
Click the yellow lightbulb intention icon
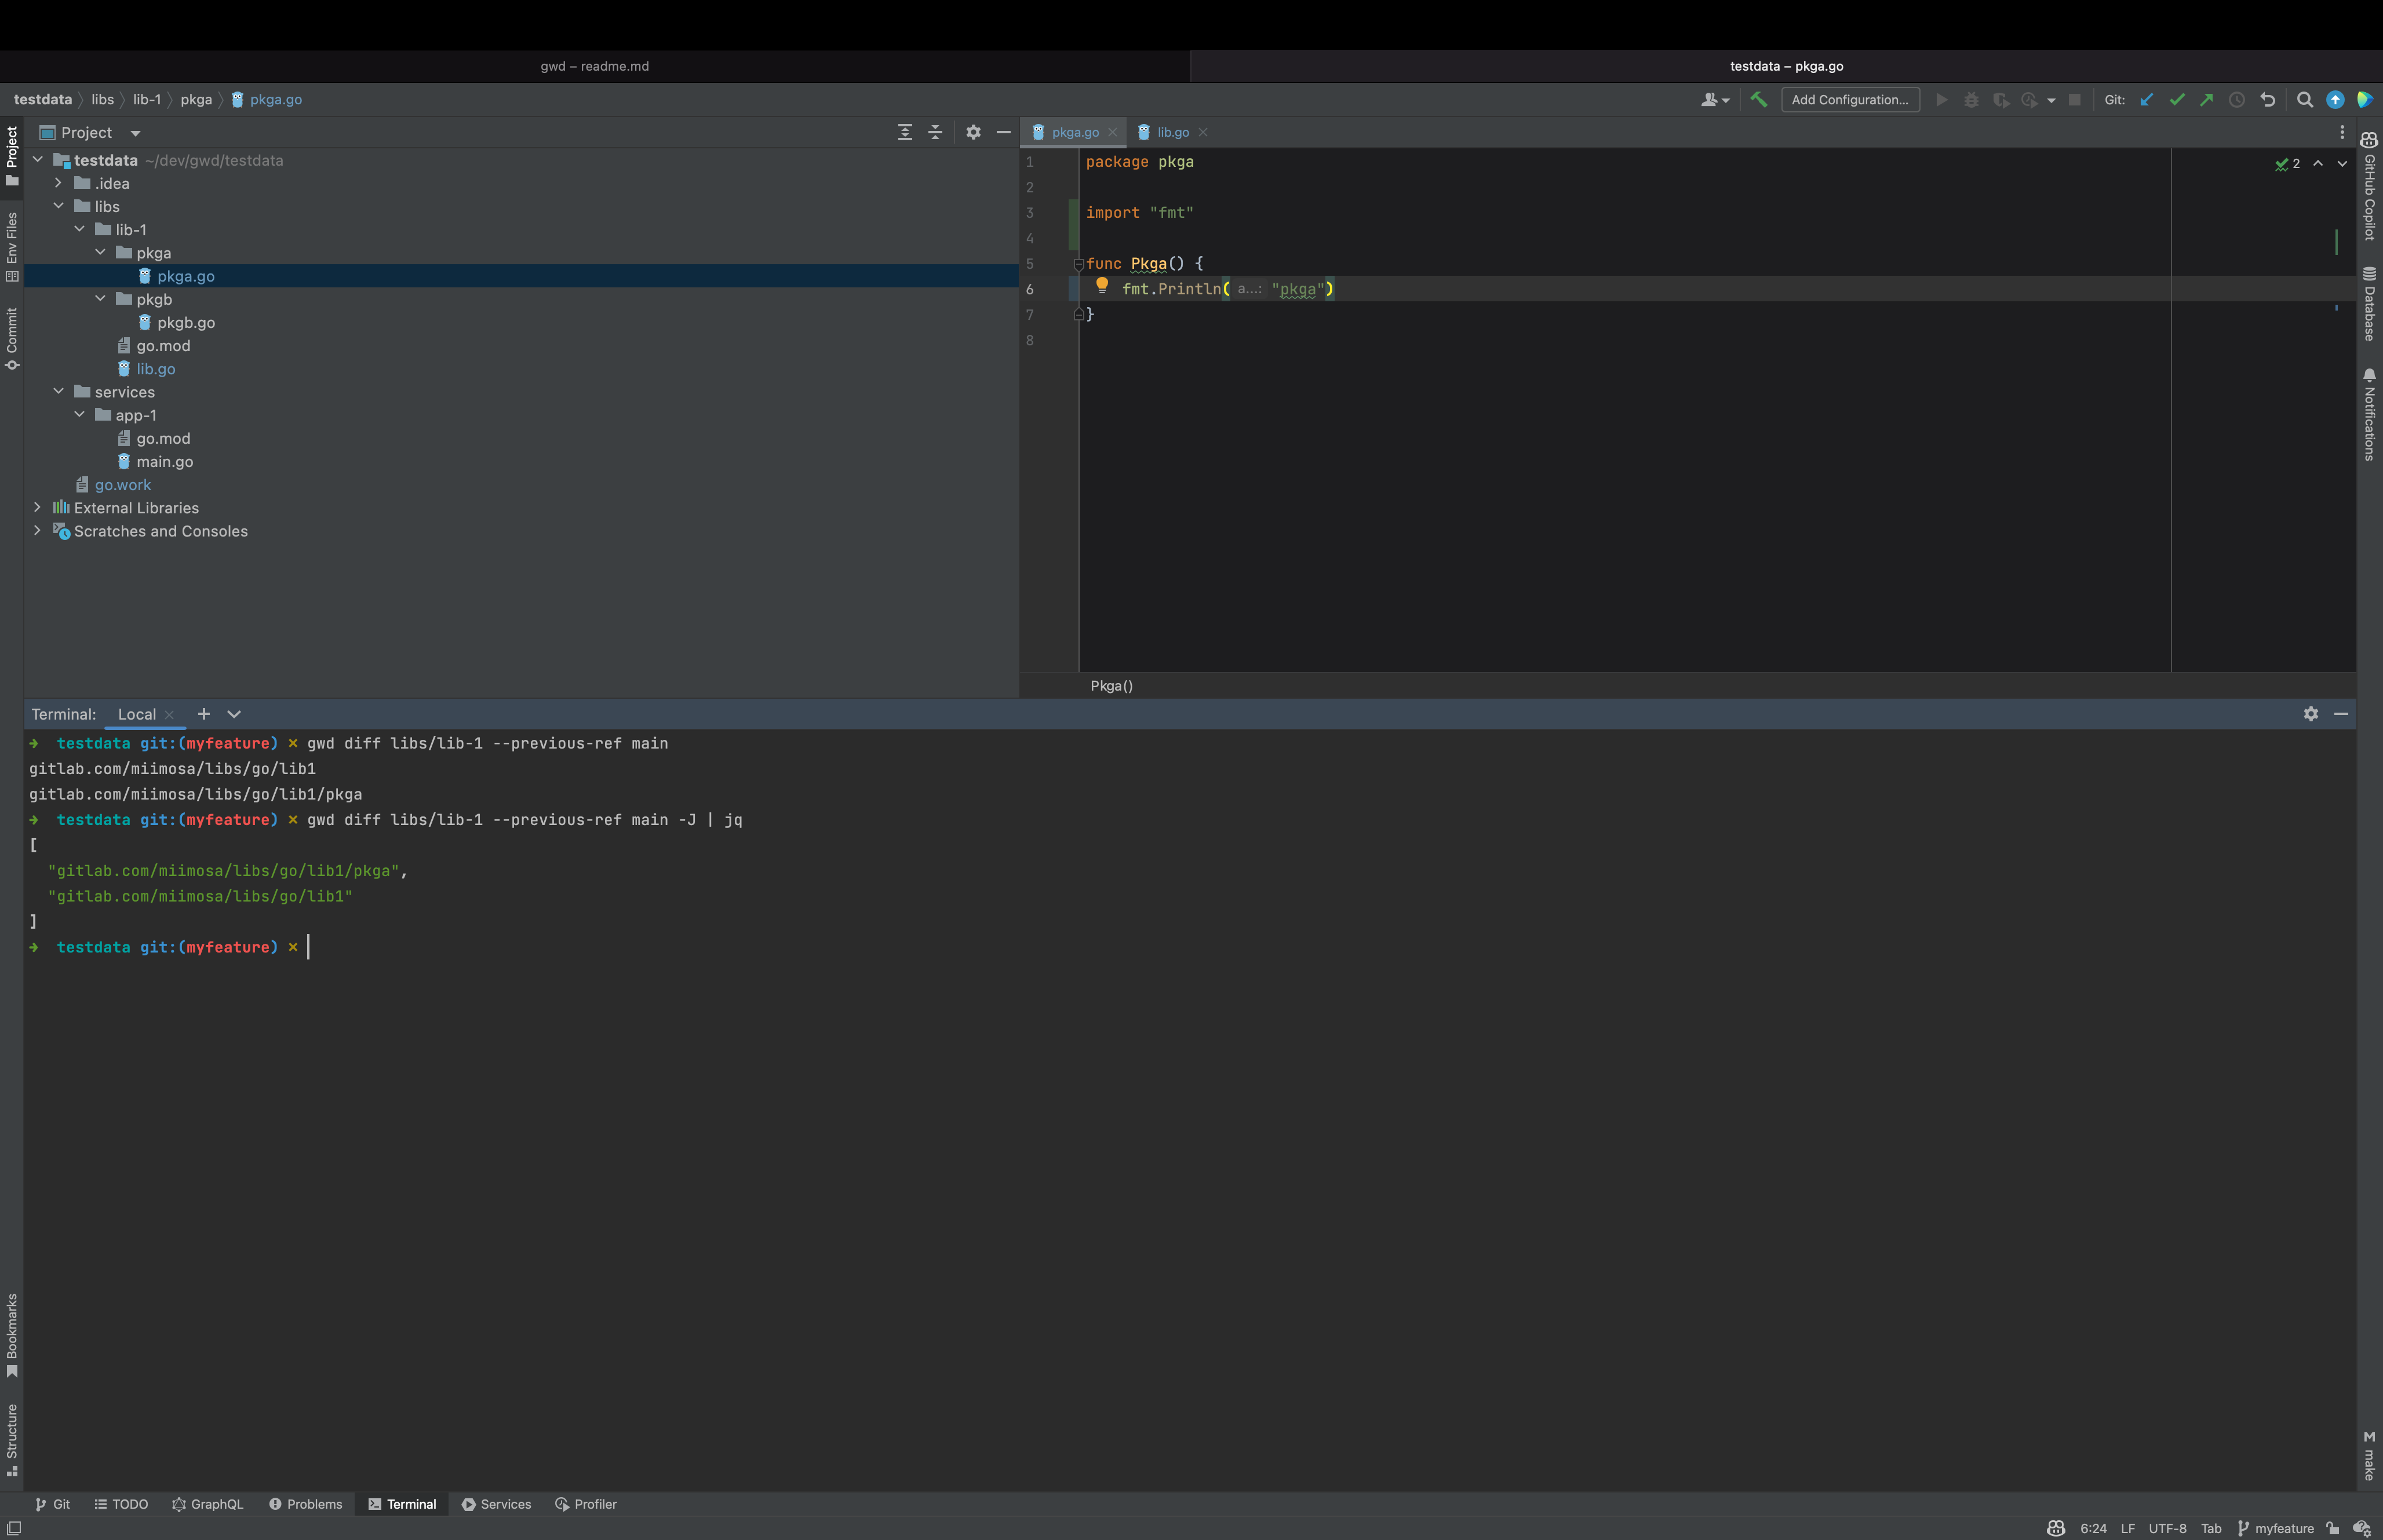[1102, 286]
